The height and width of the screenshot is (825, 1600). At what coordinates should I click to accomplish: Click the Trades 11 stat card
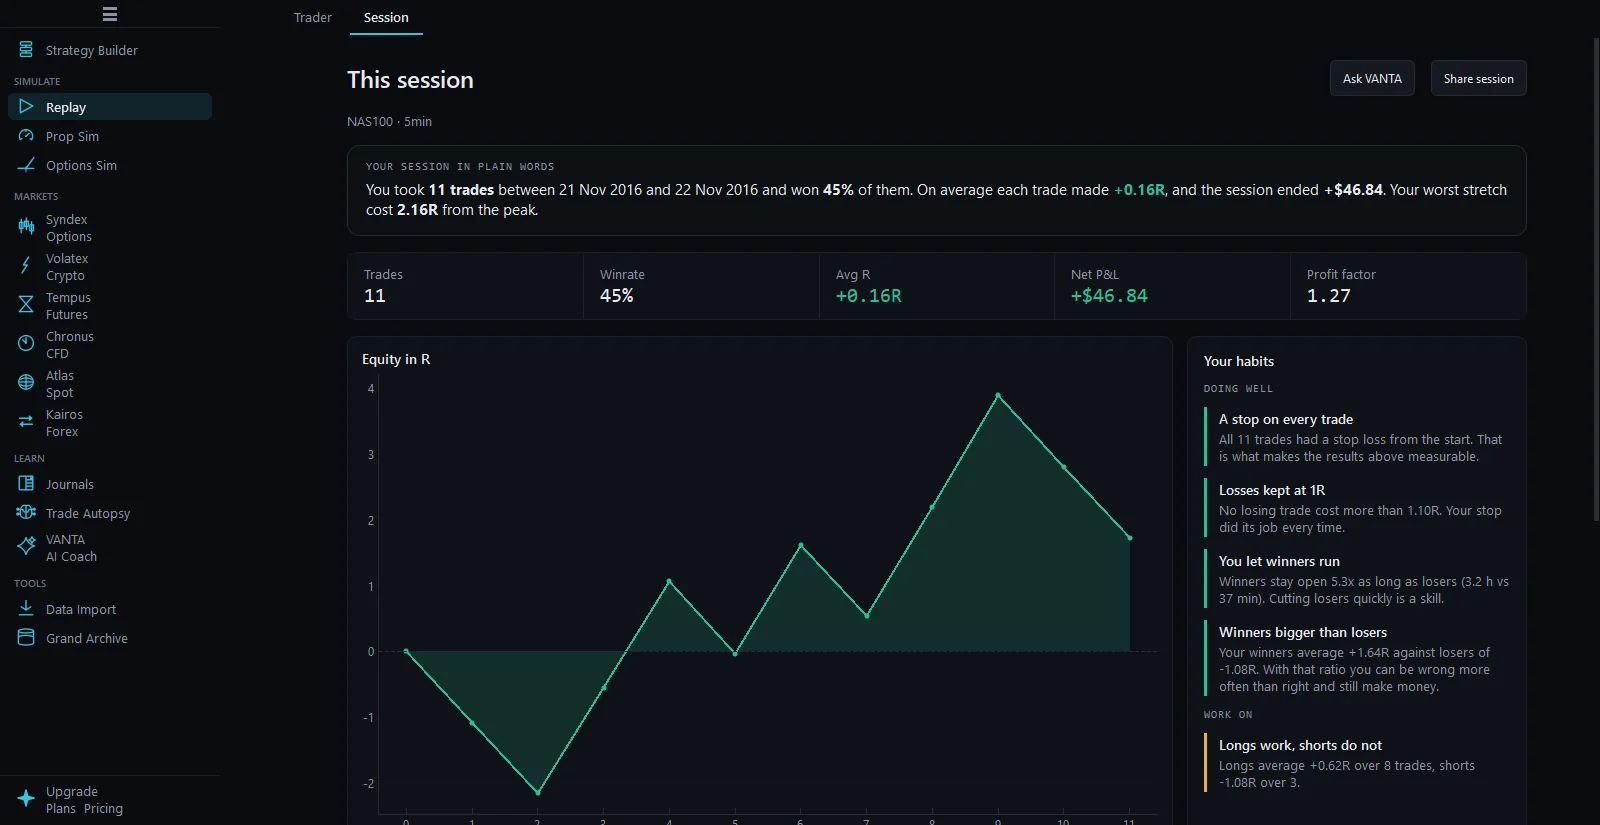pyautogui.click(x=465, y=286)
